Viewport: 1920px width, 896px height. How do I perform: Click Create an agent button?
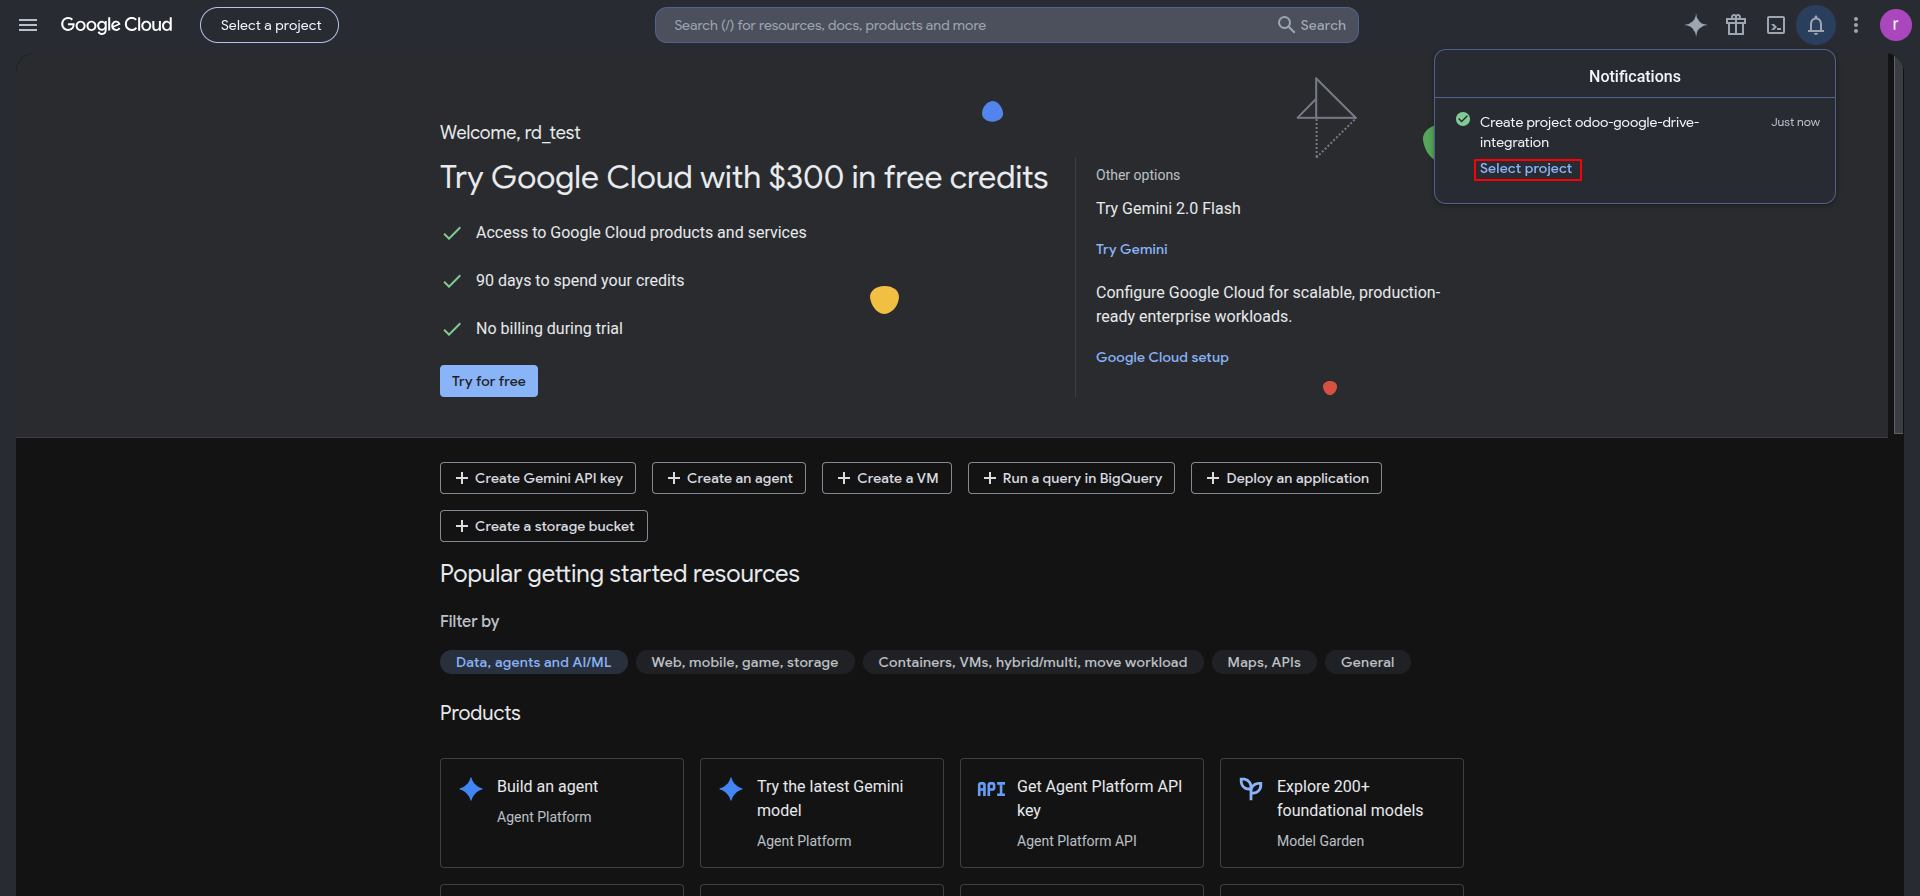[729, 478]
